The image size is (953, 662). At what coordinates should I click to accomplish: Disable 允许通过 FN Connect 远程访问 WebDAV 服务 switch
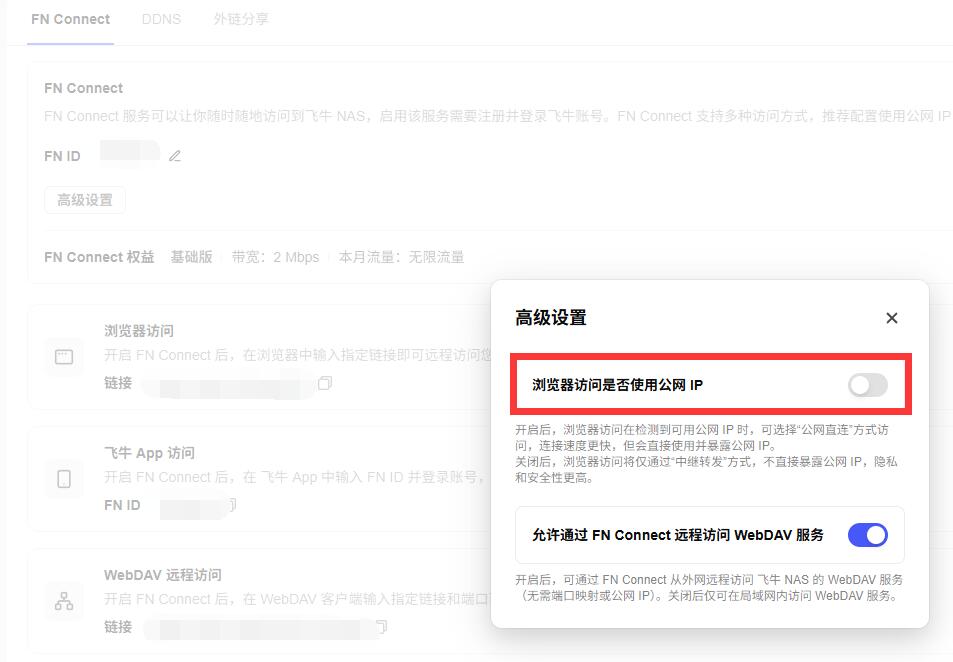867,535
